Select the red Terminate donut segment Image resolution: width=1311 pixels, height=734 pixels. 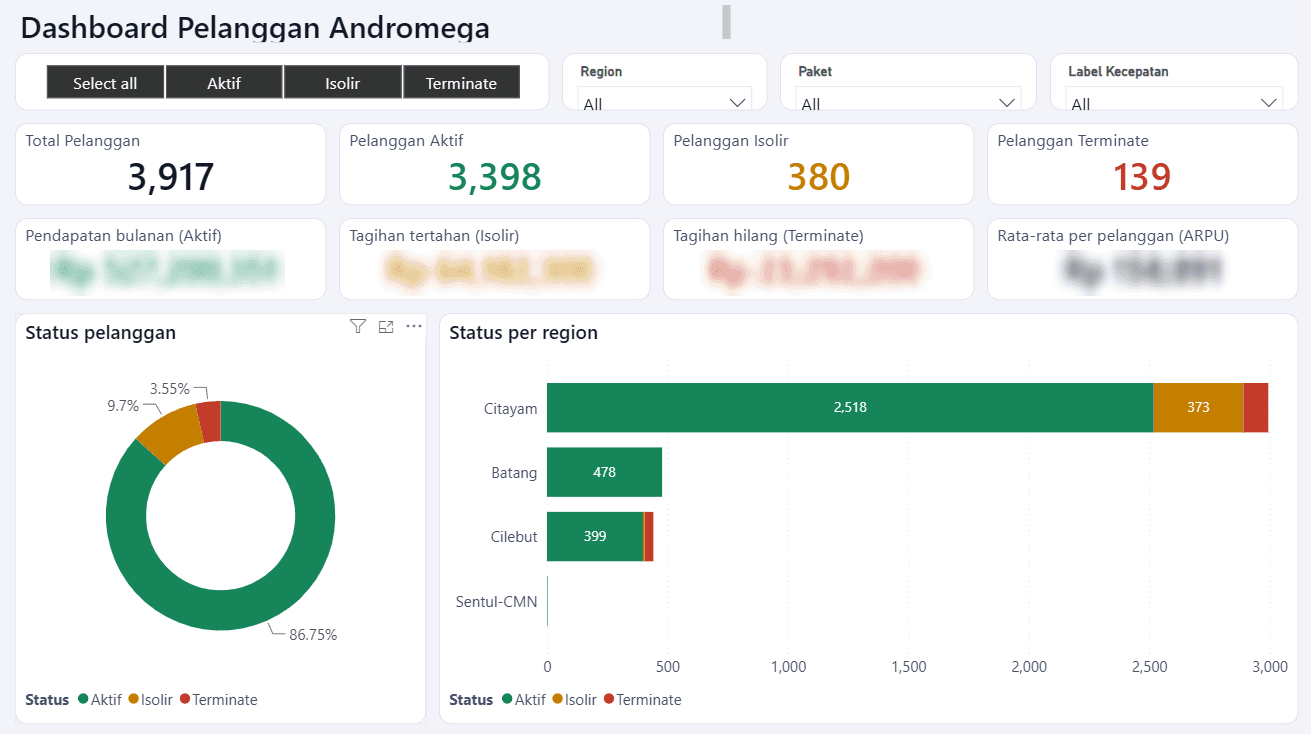point(209,420)
